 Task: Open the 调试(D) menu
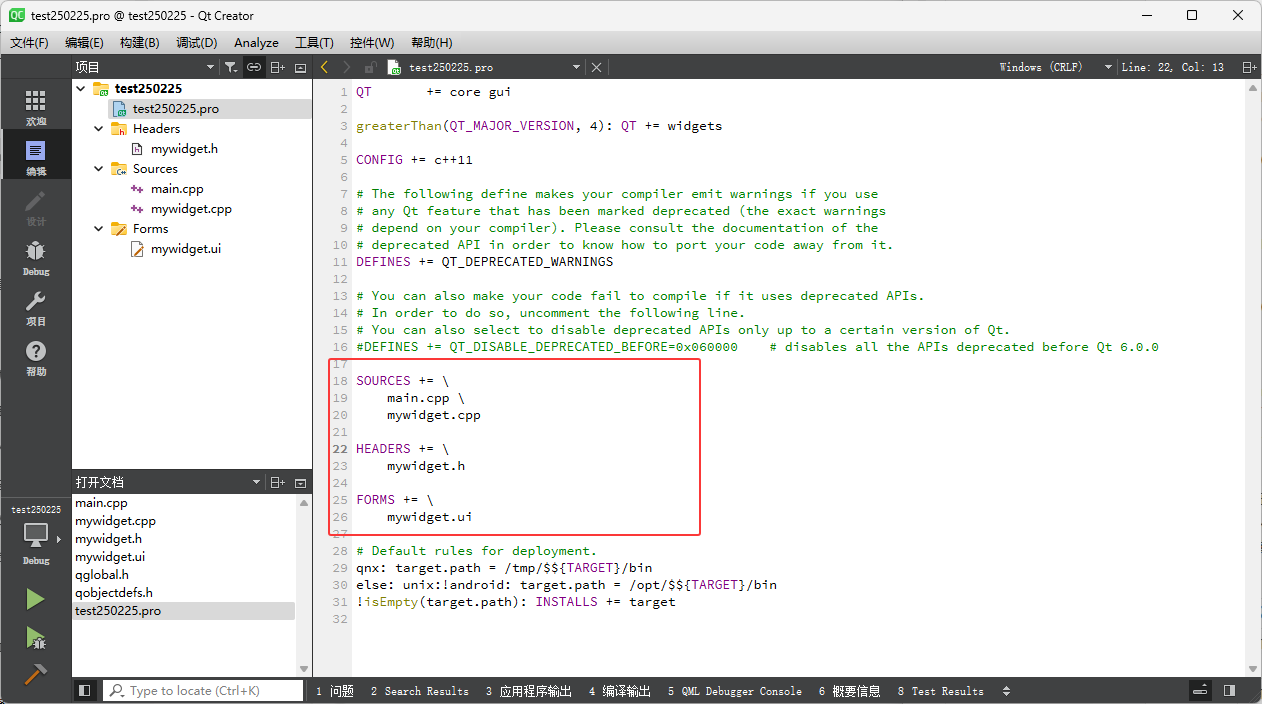click(x=196, y=43)
